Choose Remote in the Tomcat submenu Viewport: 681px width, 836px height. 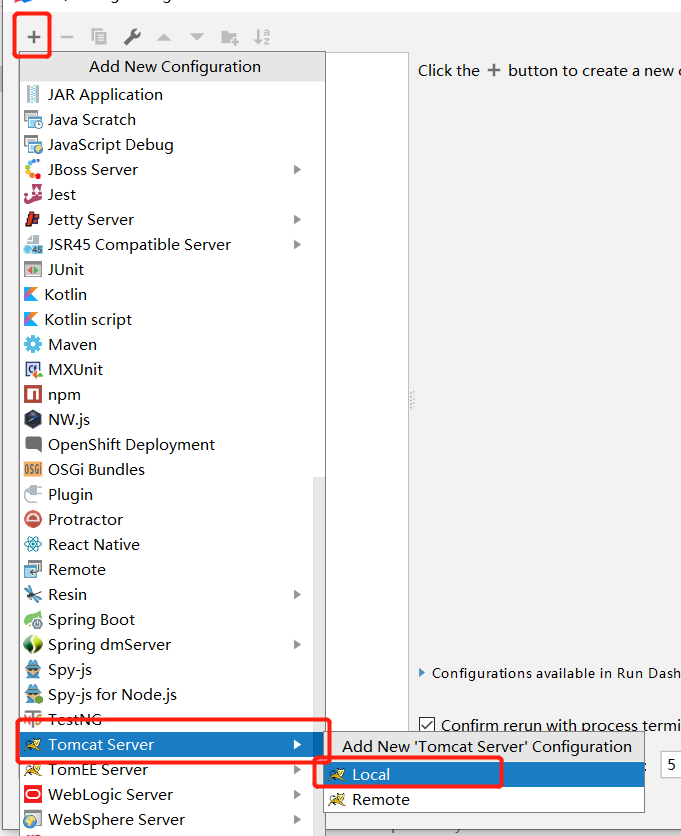point(484,799)
